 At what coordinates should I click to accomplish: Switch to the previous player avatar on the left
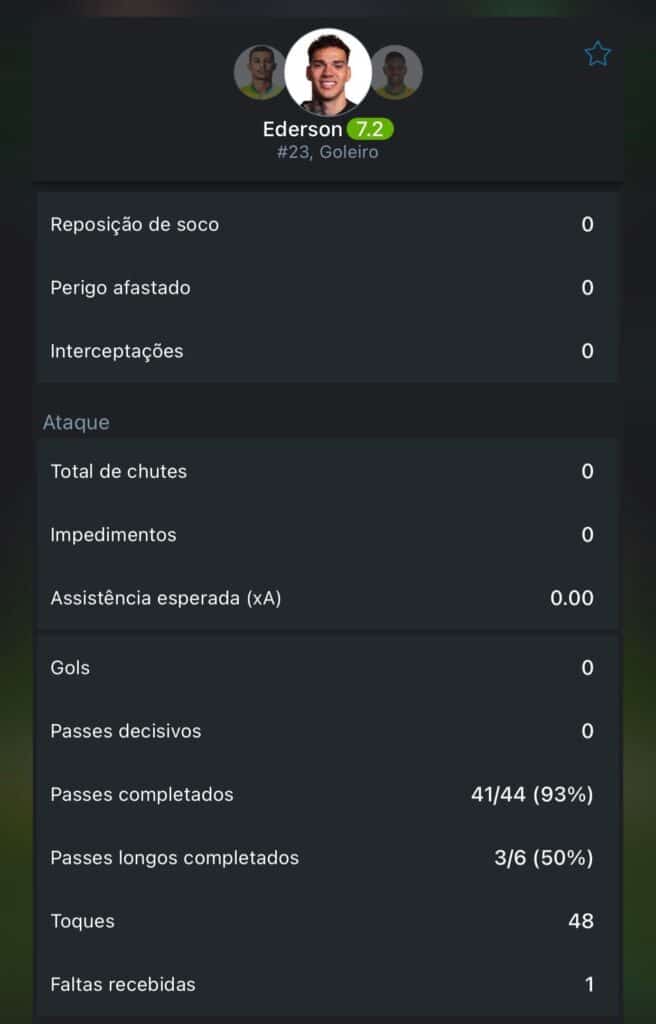[x=259, y=72]
